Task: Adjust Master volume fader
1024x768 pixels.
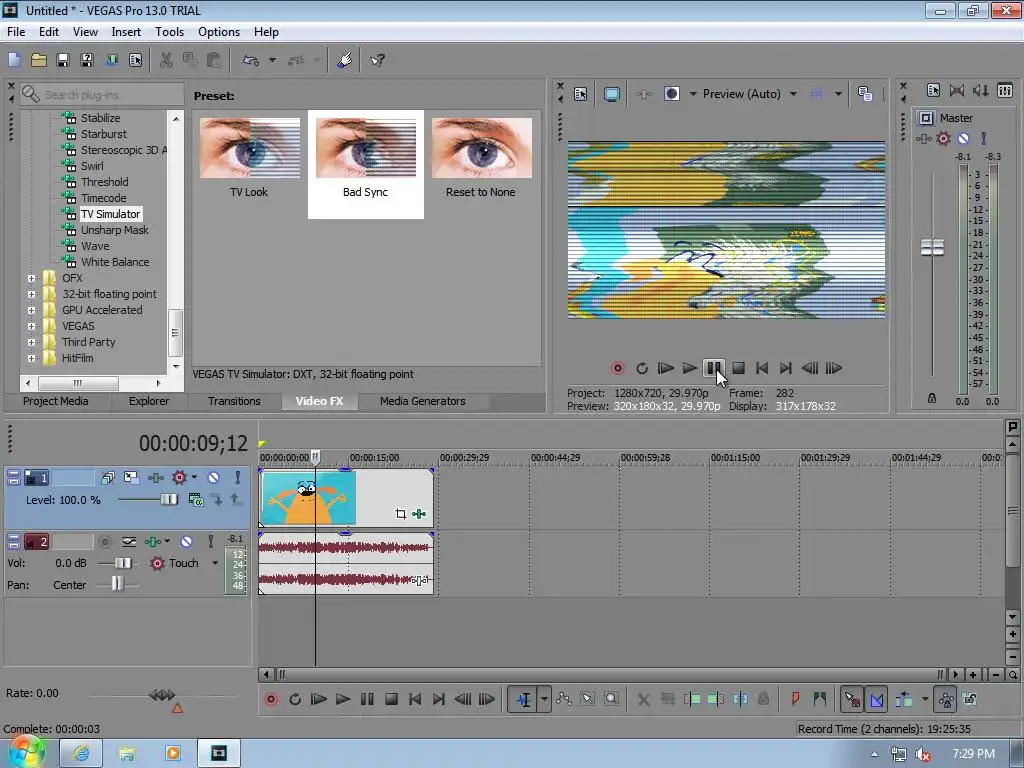Action: click(x=932, y=248)
